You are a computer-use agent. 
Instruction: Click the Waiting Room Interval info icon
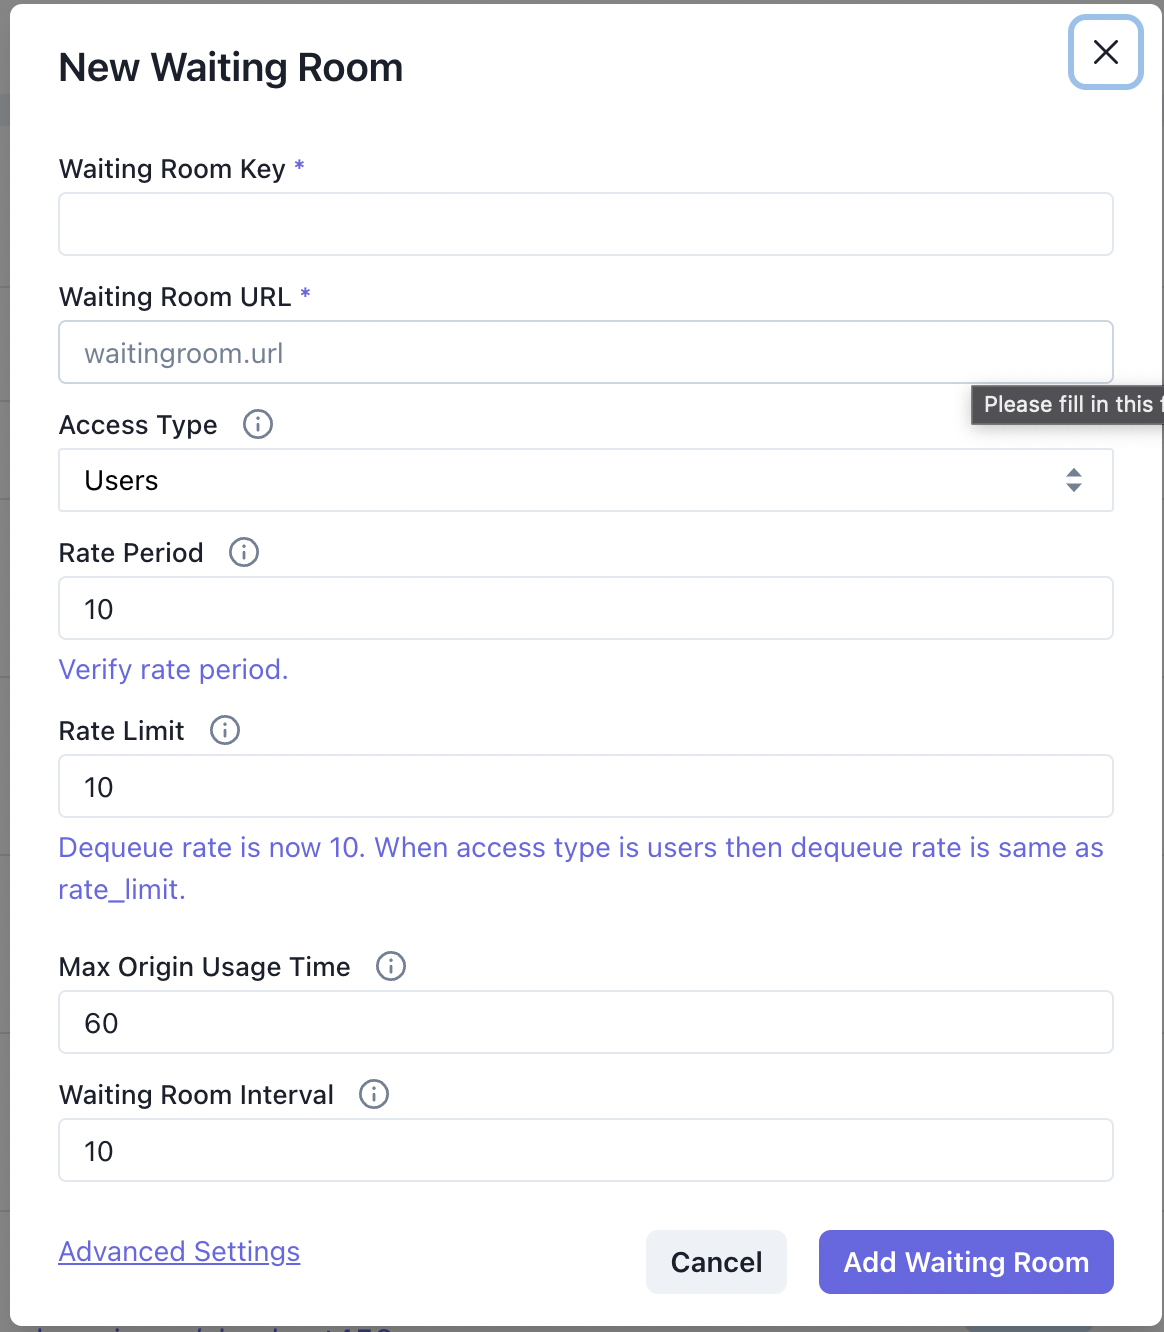[374, 1094]
